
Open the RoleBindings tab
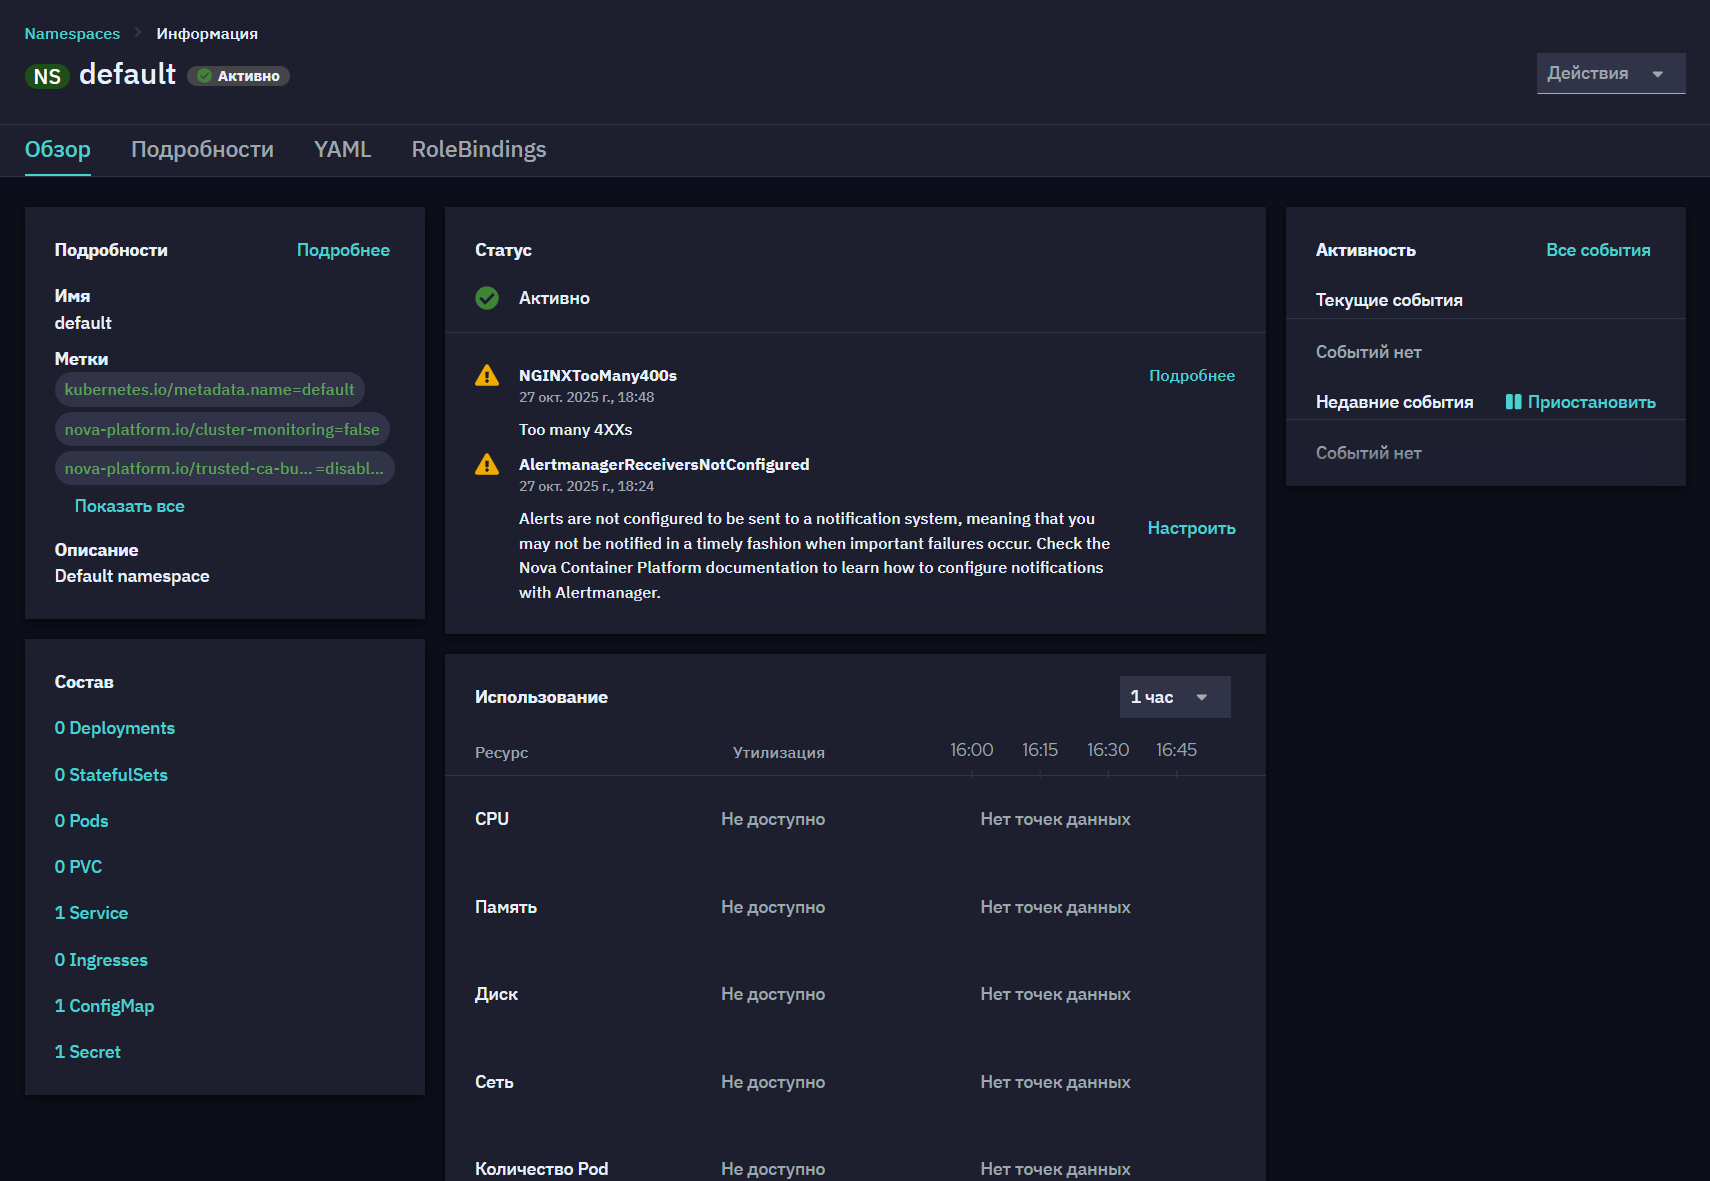479,150
